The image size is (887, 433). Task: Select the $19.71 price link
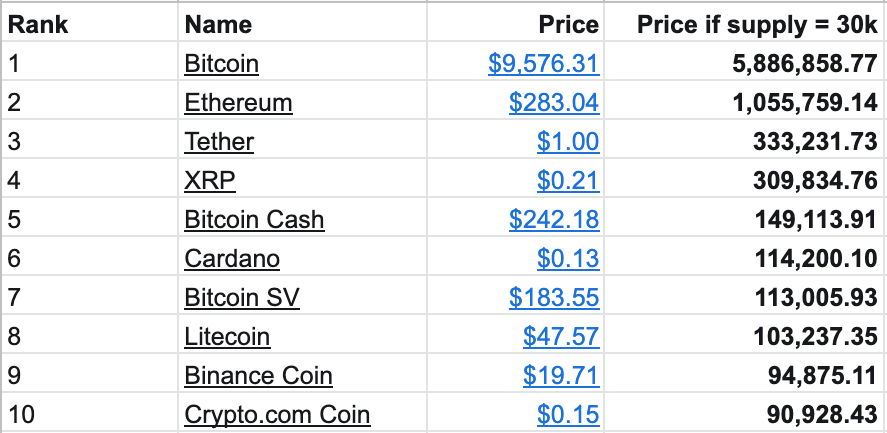[x=561, y=376]
